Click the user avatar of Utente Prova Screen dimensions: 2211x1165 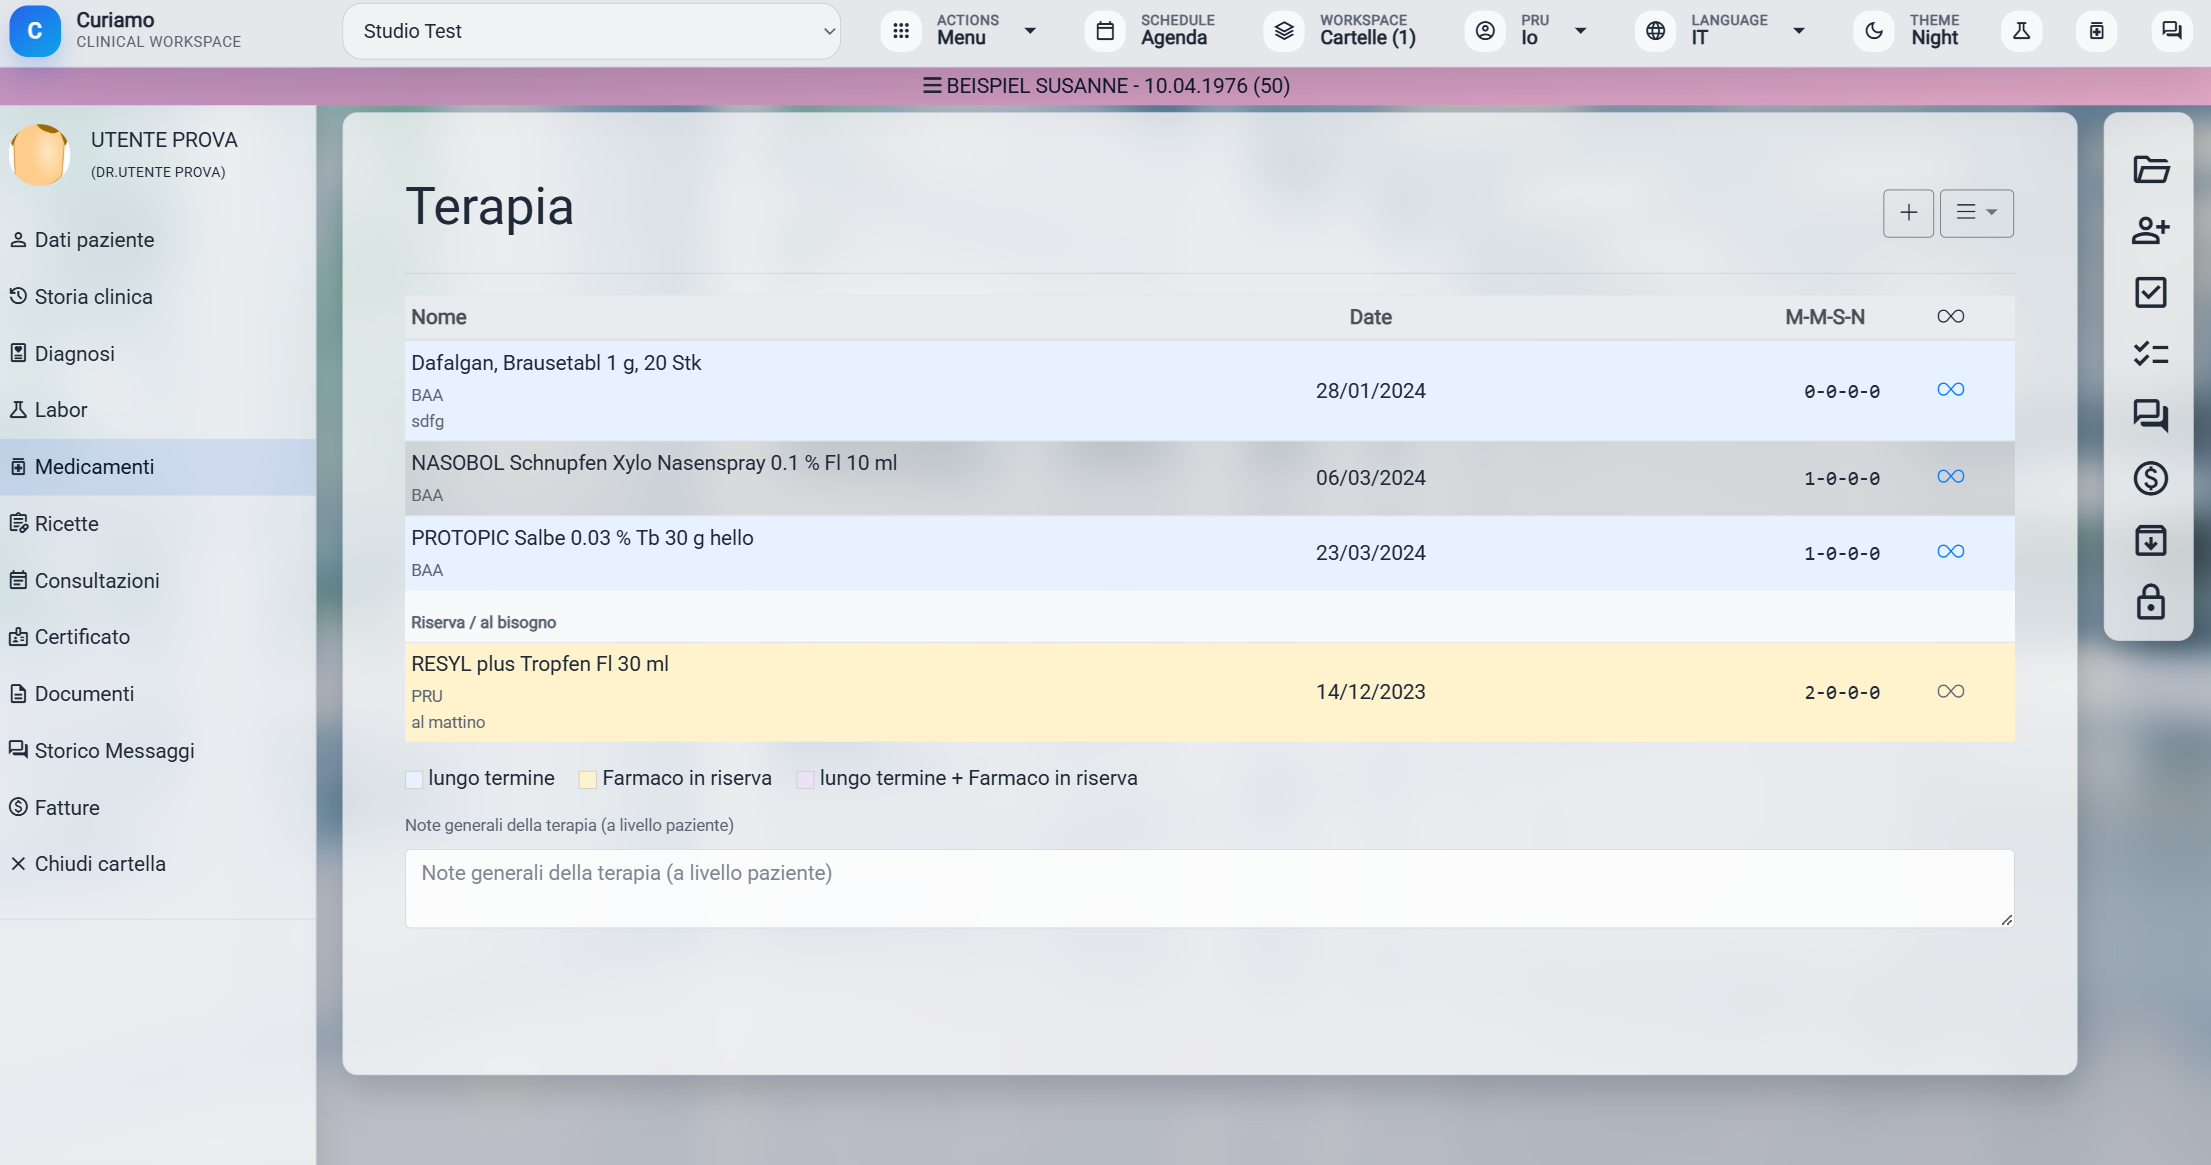pos(39,154)
